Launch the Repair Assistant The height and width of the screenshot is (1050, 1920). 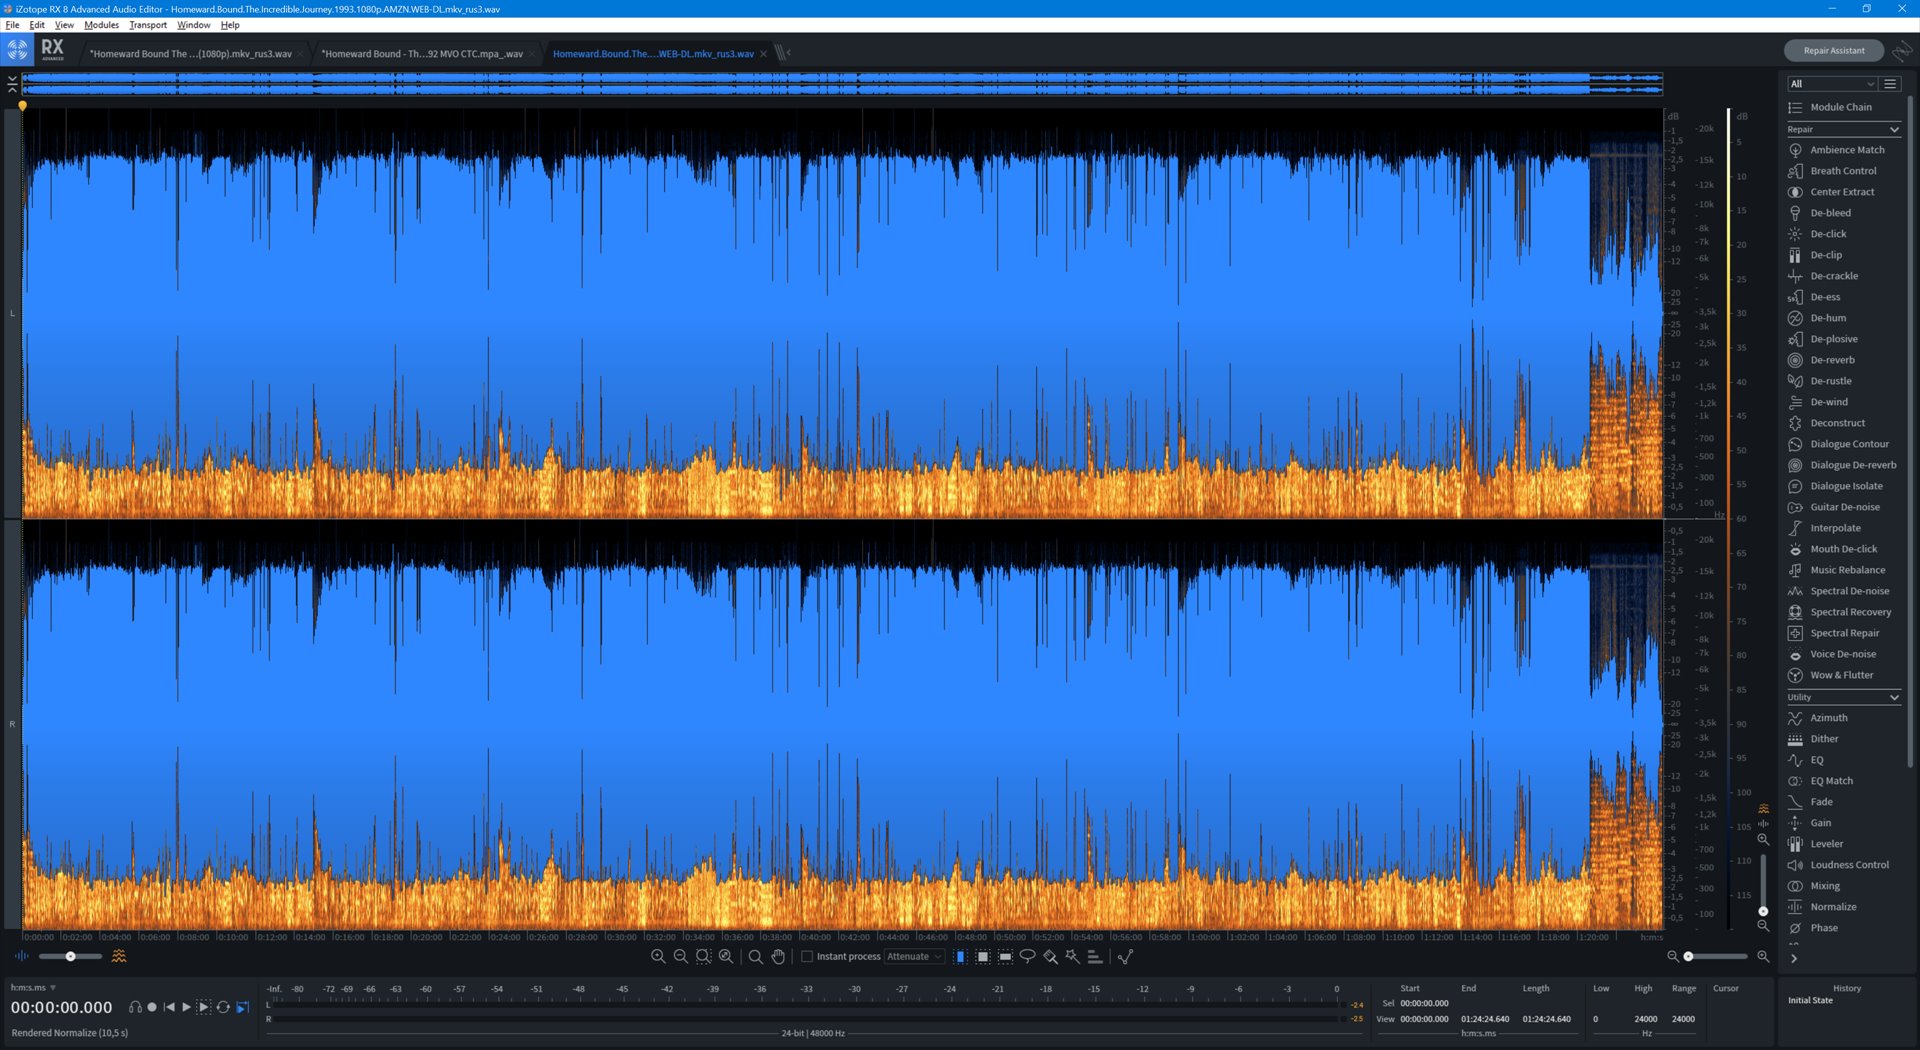1833,51
